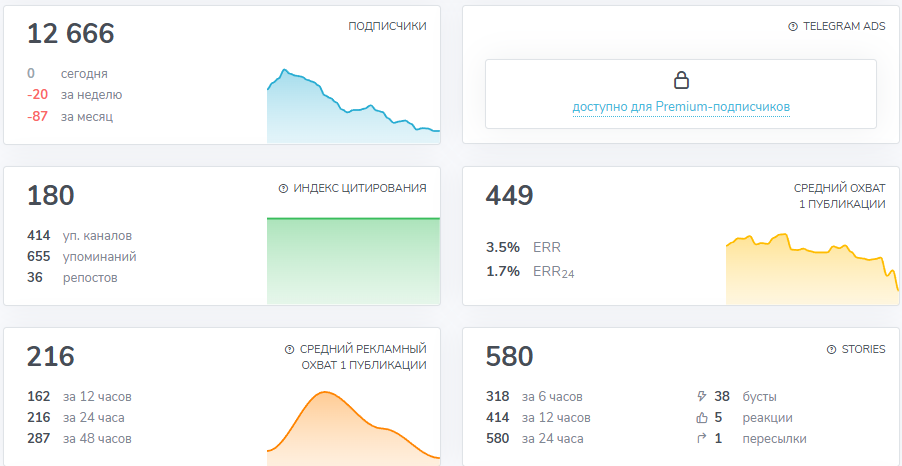Click the help icon beside СРЕДНИЙ РЕКЛАМНЫЙ ОХВАТ
Image resolution: width=902 pixels, height=466 pixels.
click(x=290, y=350)
